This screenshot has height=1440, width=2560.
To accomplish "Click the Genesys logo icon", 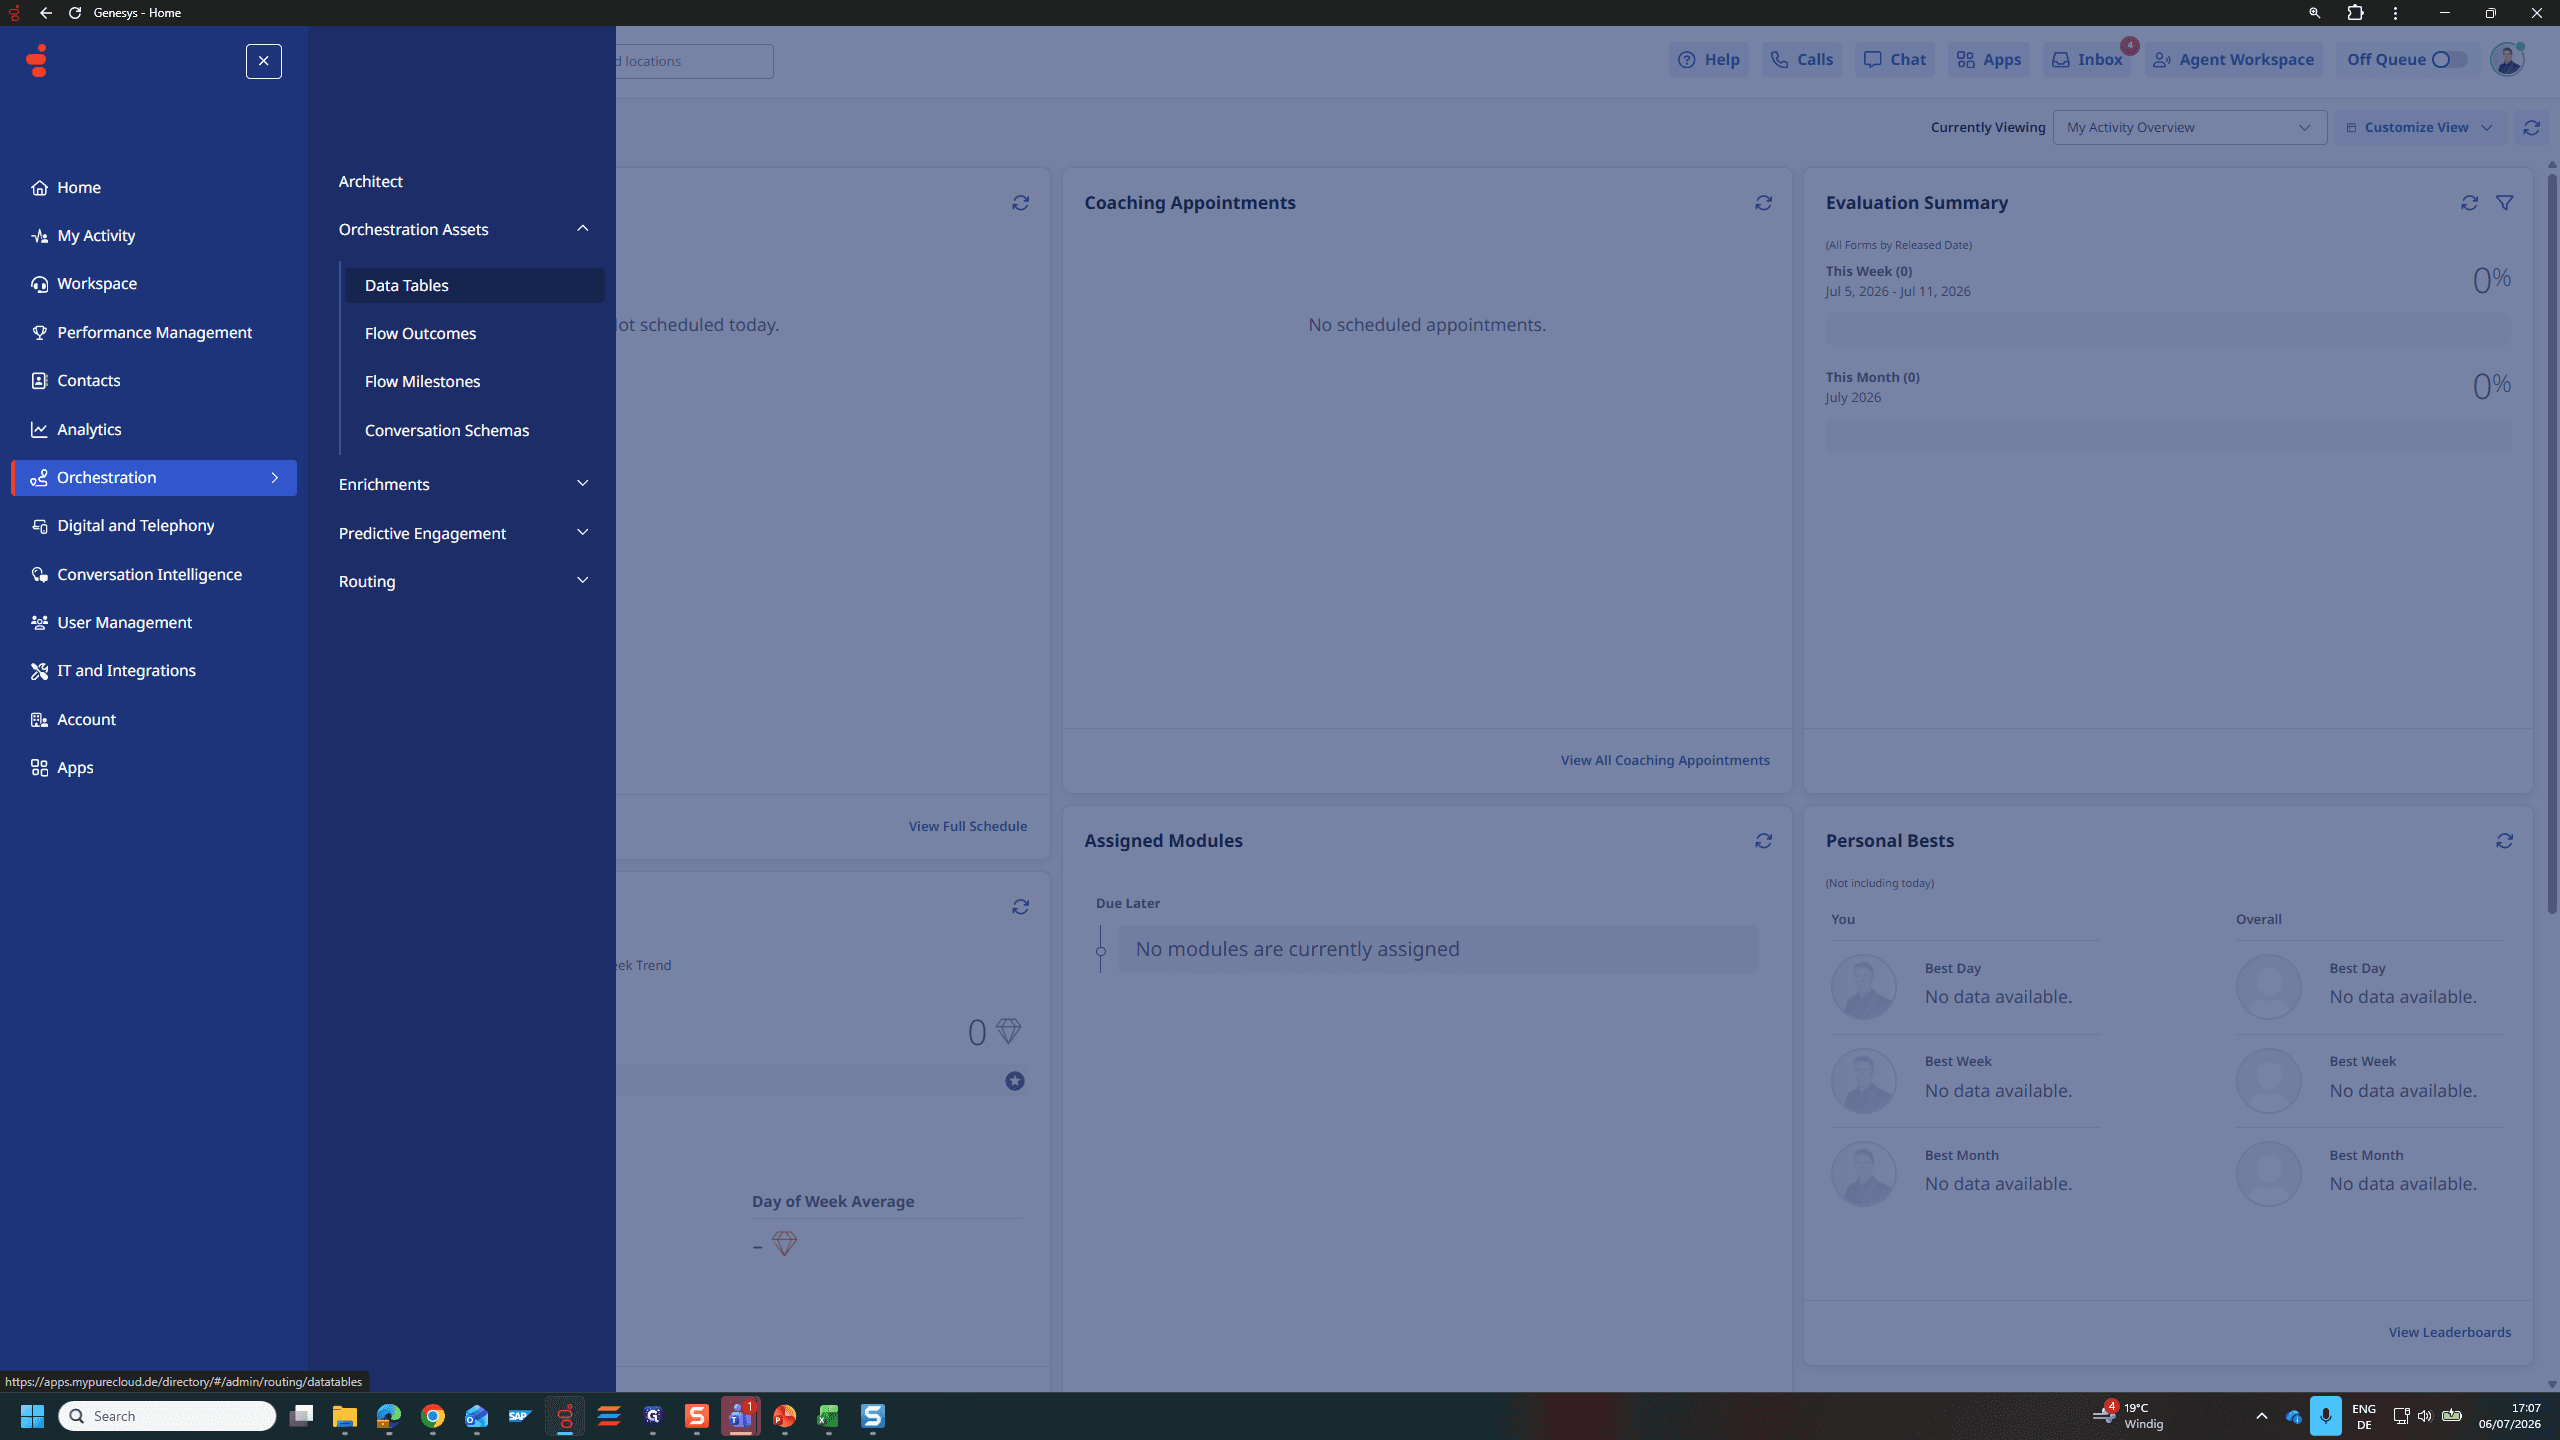I will [x=37, y=60].
